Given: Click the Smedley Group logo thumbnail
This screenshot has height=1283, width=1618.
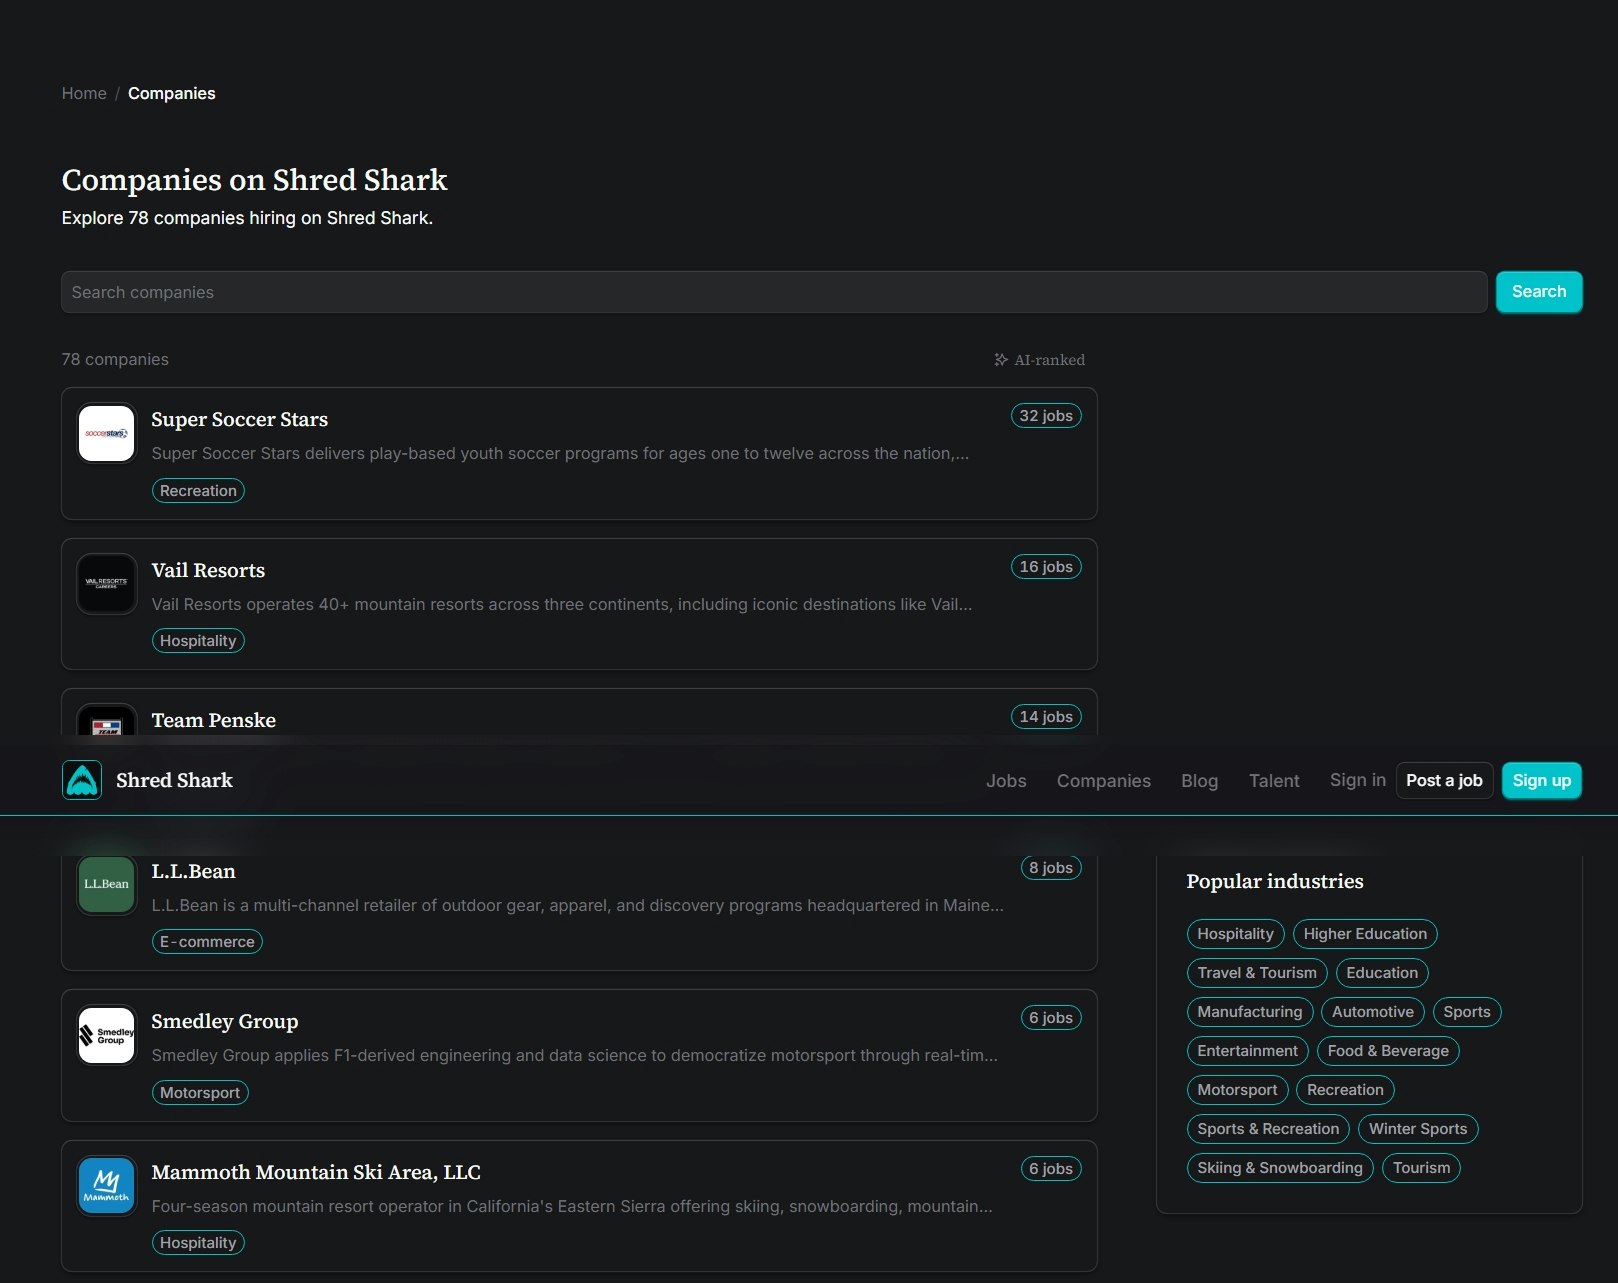Looking at the screenshot, I should (x=107, y=1035).
